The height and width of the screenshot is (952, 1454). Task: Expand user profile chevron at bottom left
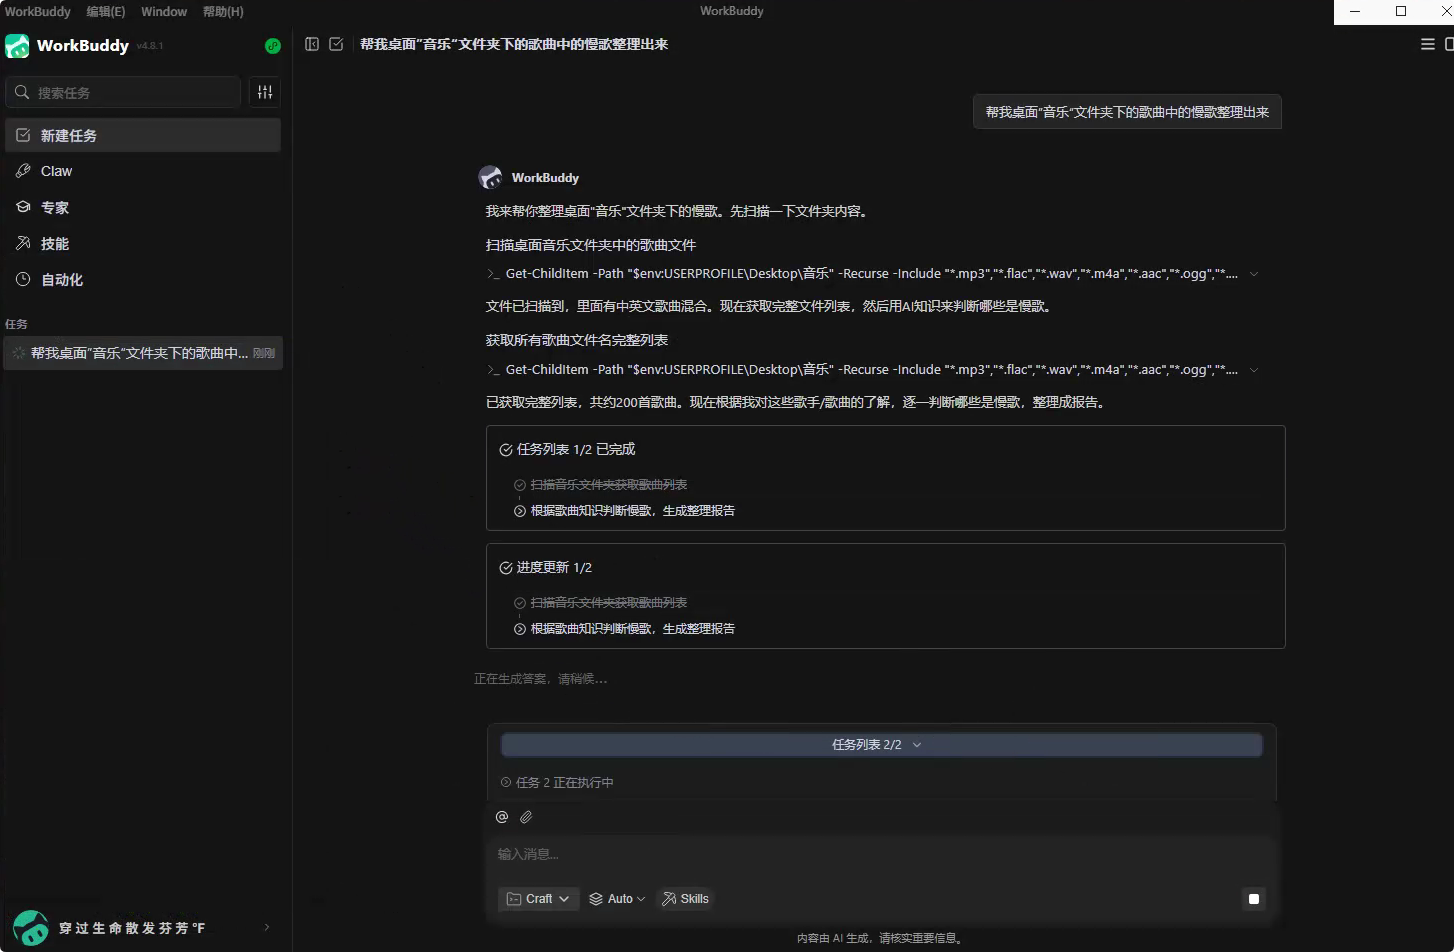[x=267, y=928]
